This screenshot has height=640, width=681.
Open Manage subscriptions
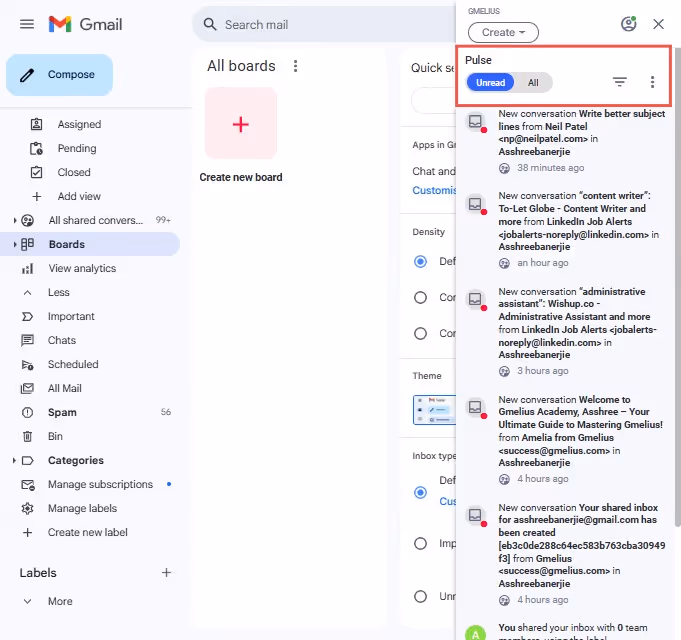pyautogui.click(x=100, y=484)
